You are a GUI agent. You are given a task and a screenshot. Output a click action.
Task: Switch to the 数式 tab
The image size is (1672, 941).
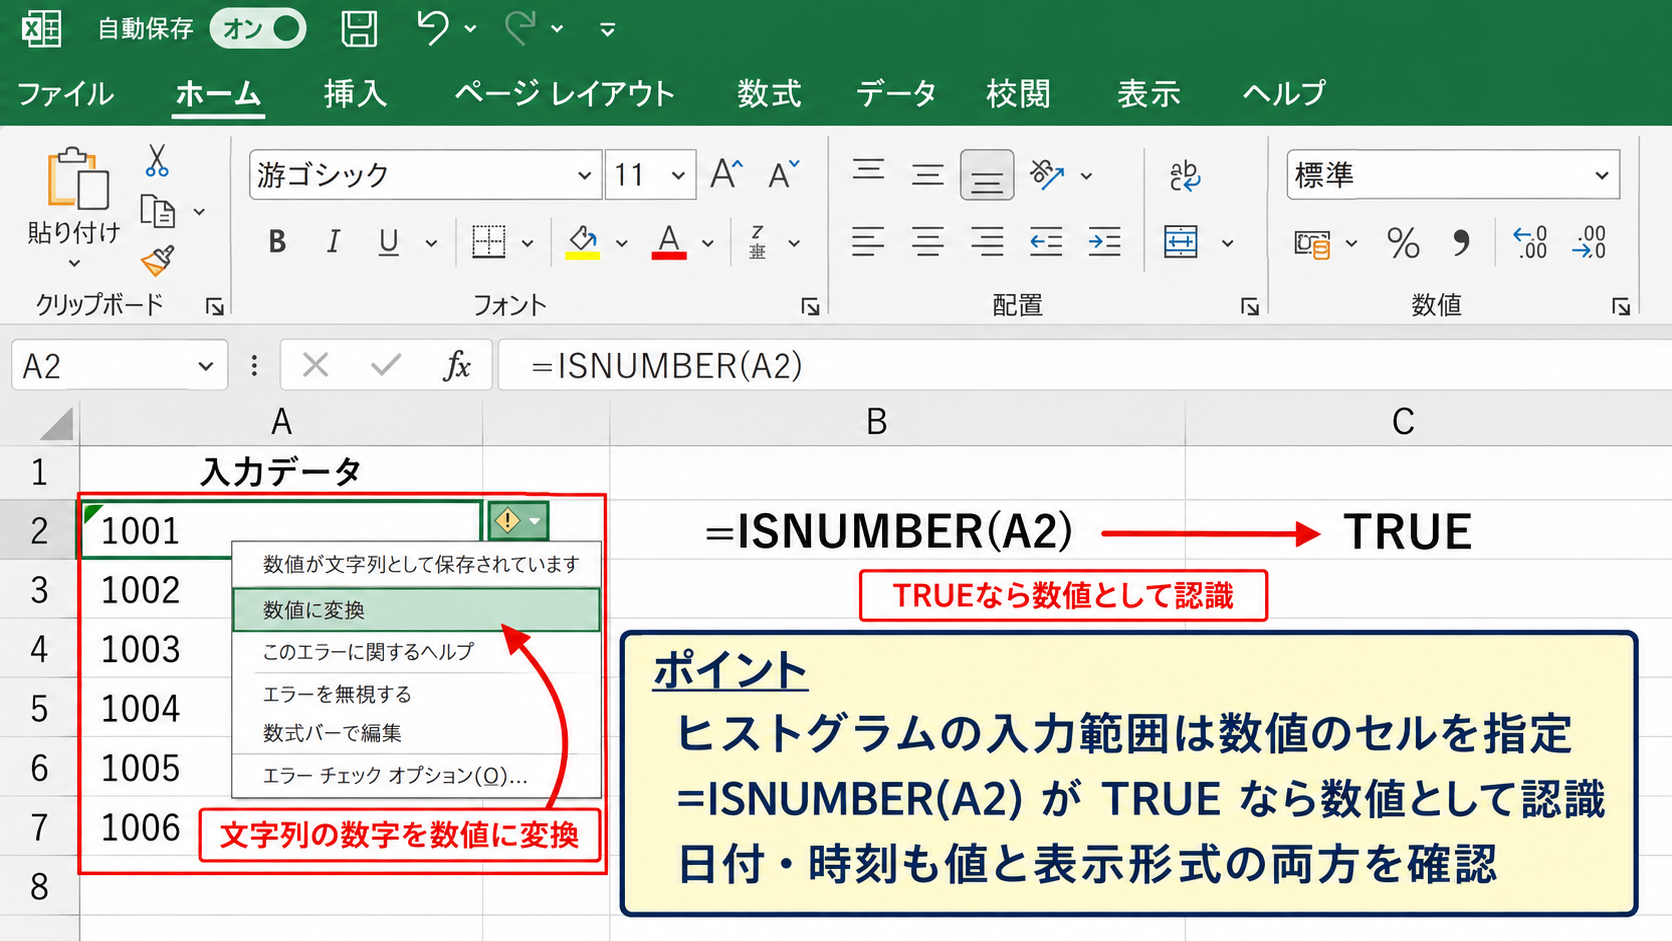769,94
